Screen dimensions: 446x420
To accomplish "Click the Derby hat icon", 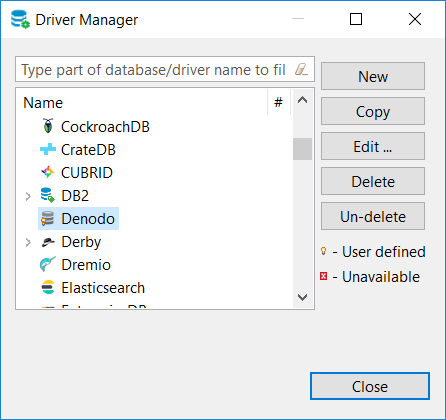I will (48, 242).
